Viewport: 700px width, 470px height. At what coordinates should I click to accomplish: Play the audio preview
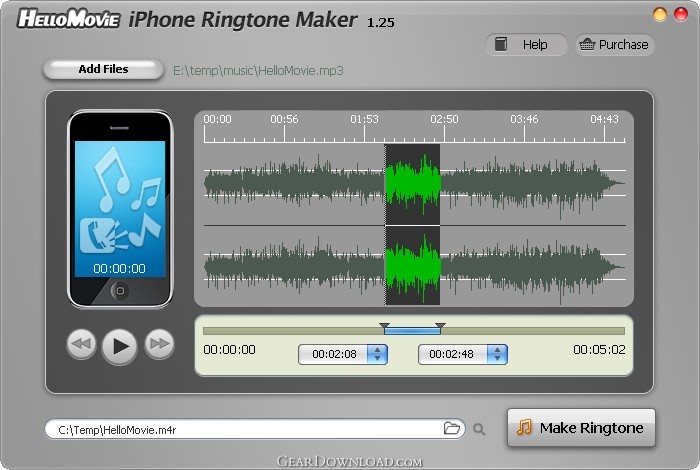(x=119, y=346)
